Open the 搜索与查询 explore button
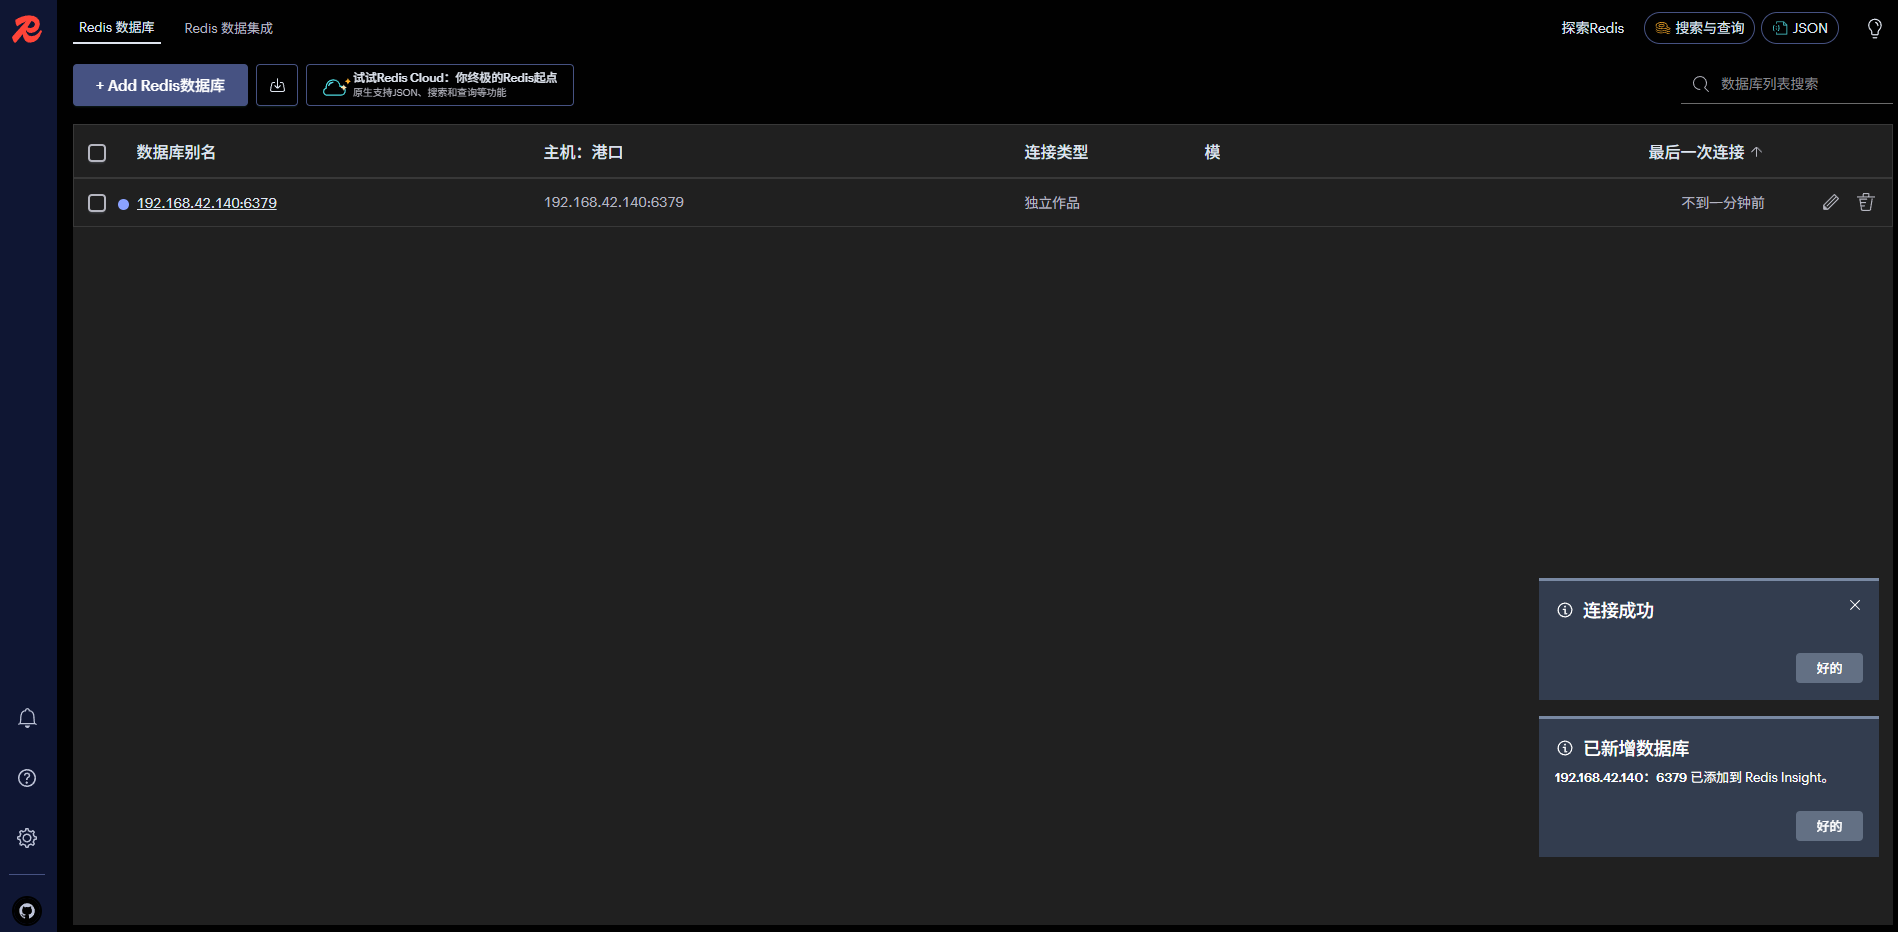 (x=1699, y=28)
